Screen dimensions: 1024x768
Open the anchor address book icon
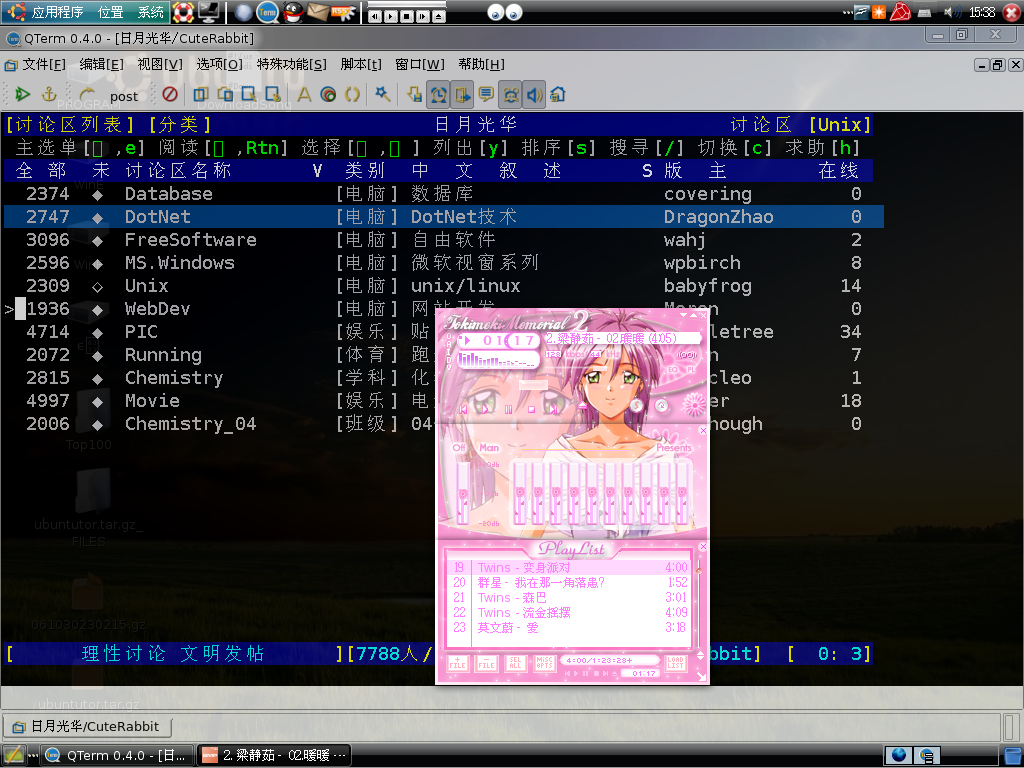coord(49,95)
